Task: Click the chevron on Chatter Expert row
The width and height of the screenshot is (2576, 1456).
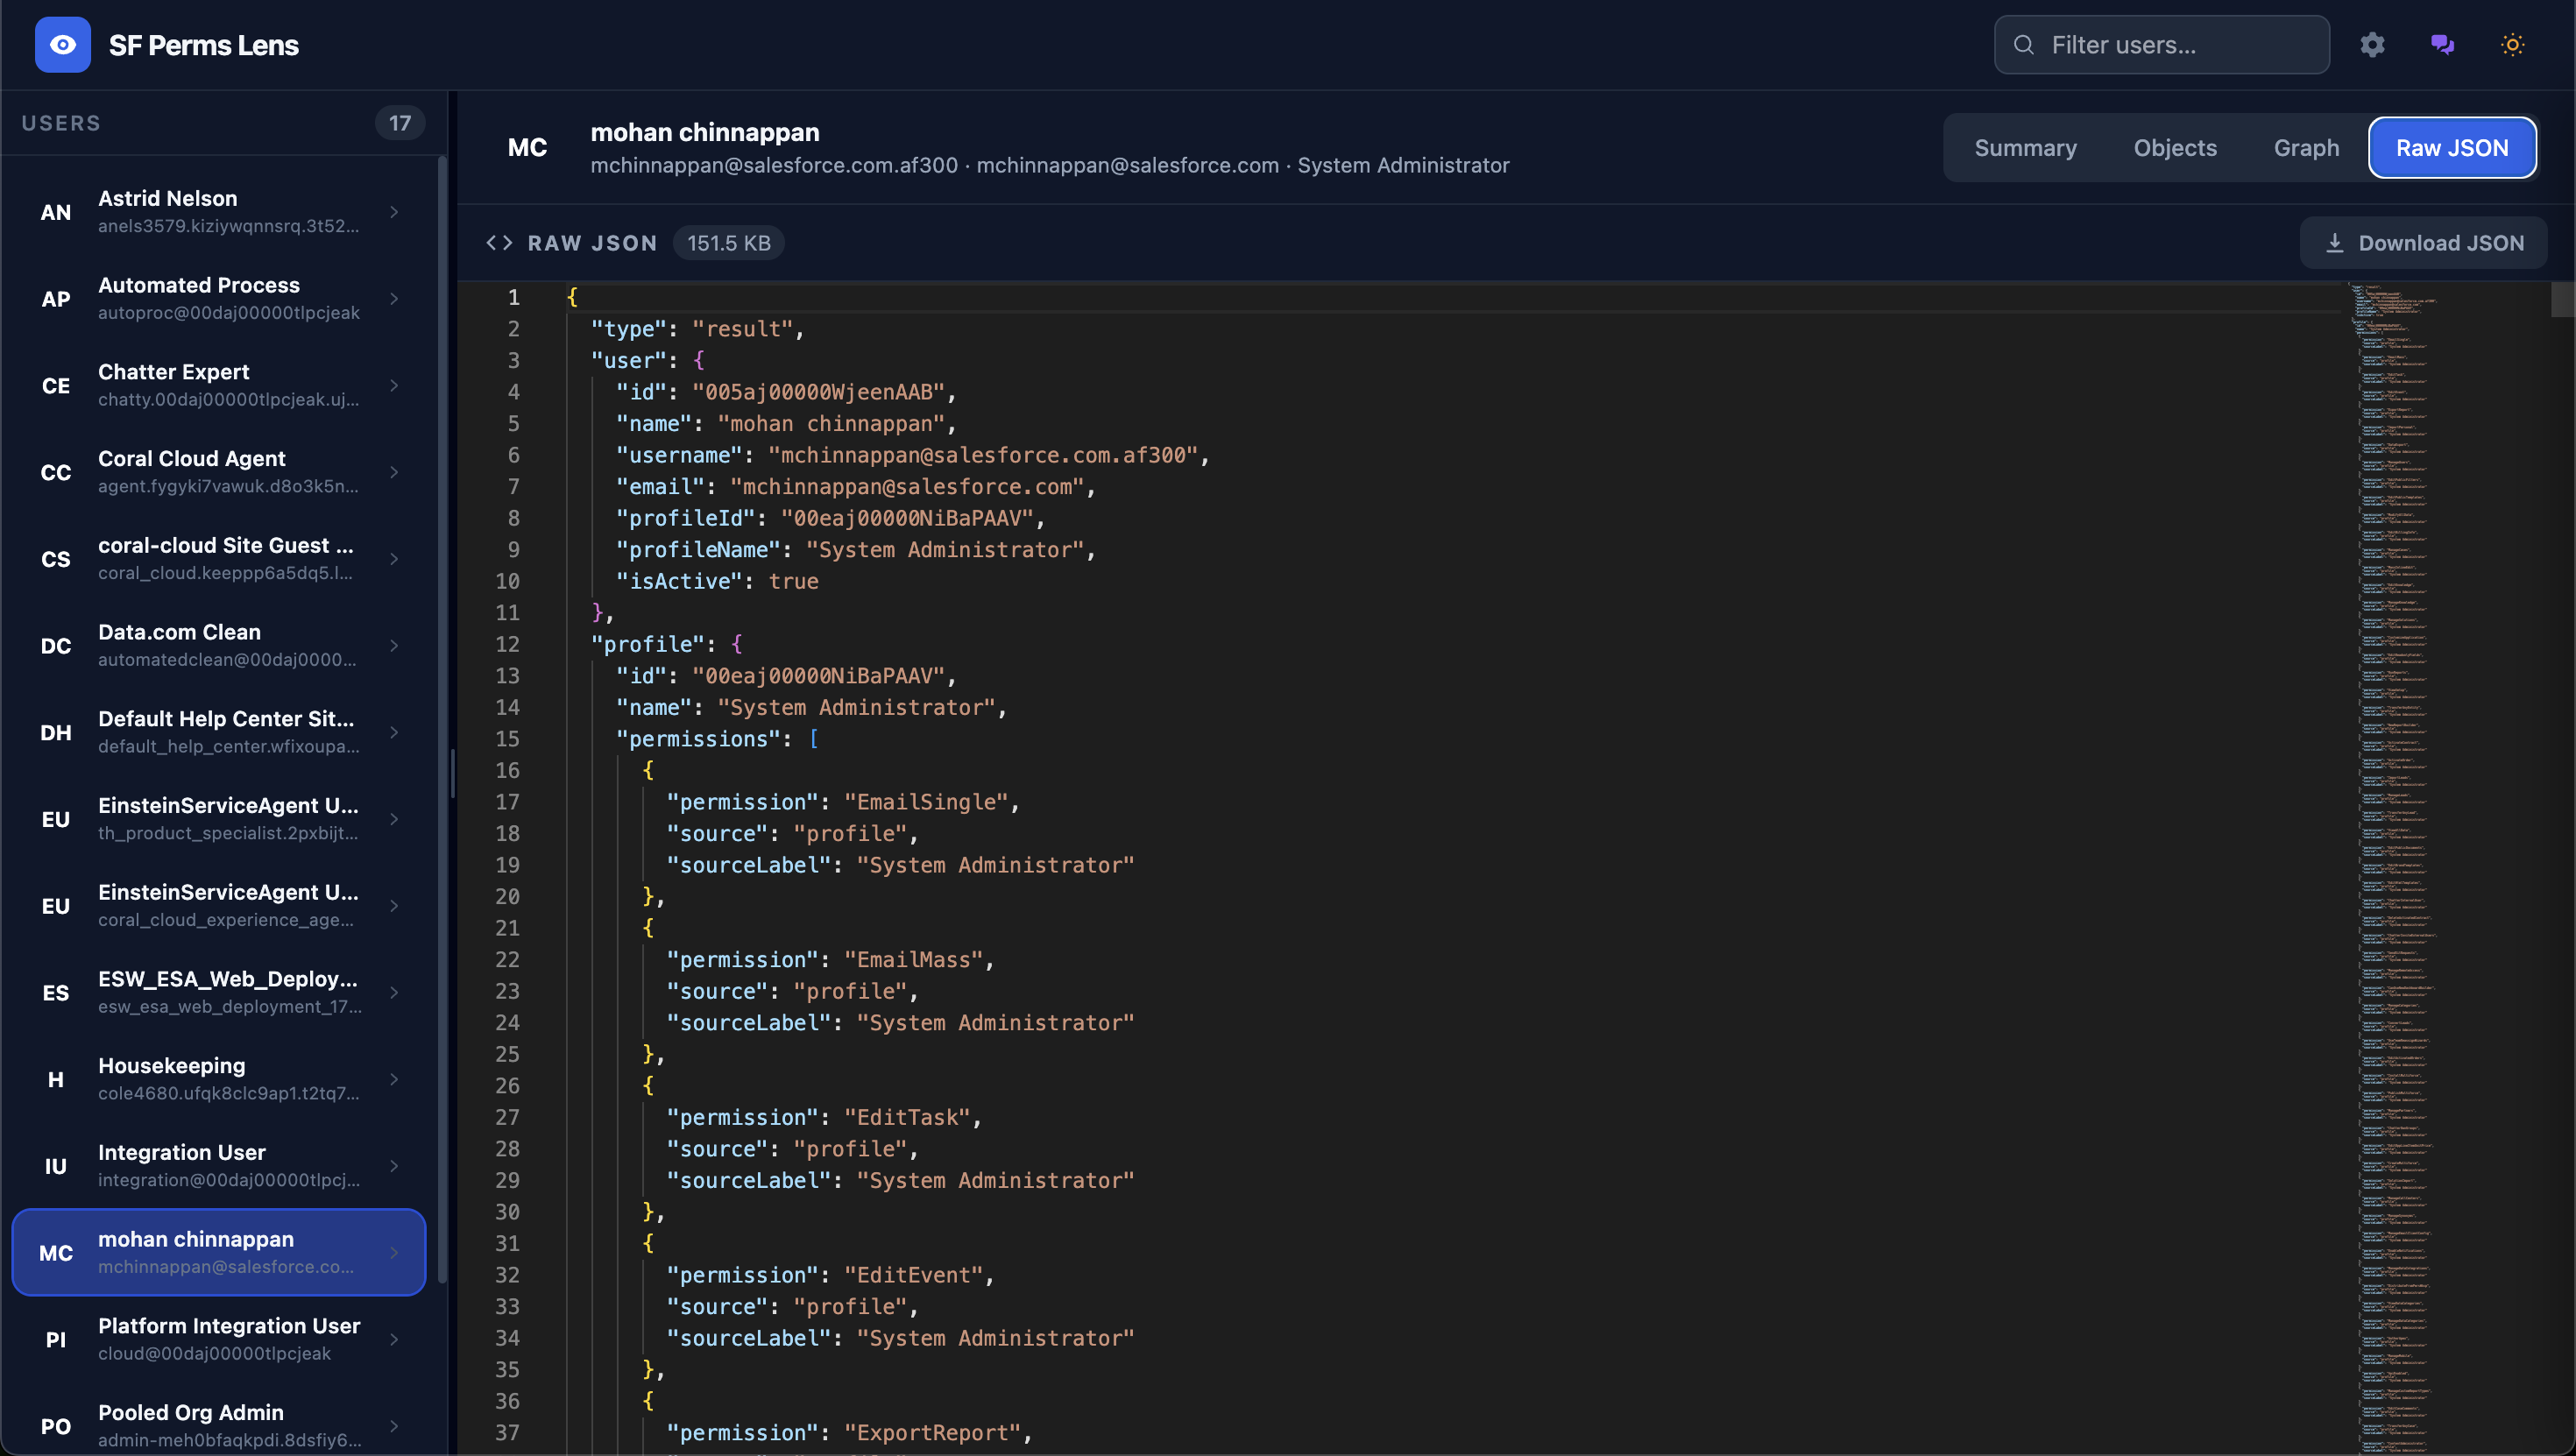Action: click(394, 386)
